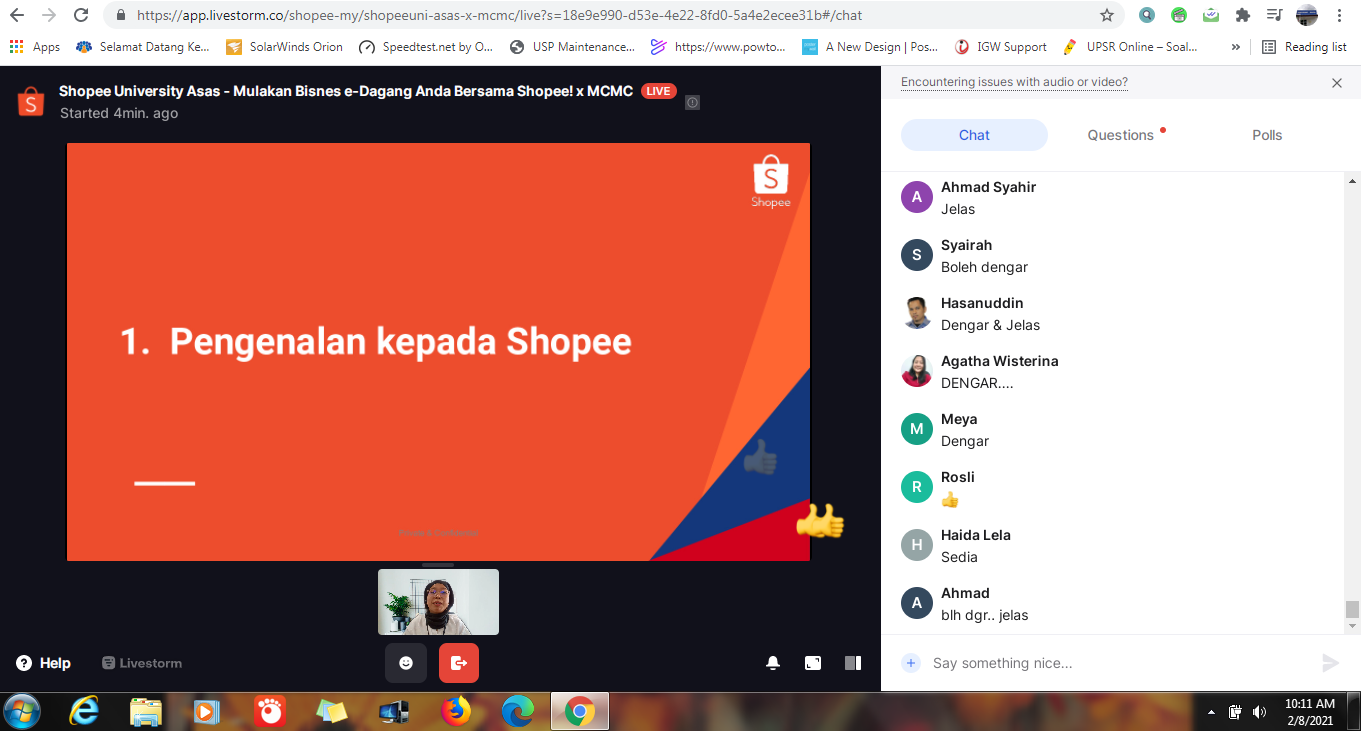1361x731 pixels.
Task: Click the info icon beside LIVE badge
Action: [692, 102]
